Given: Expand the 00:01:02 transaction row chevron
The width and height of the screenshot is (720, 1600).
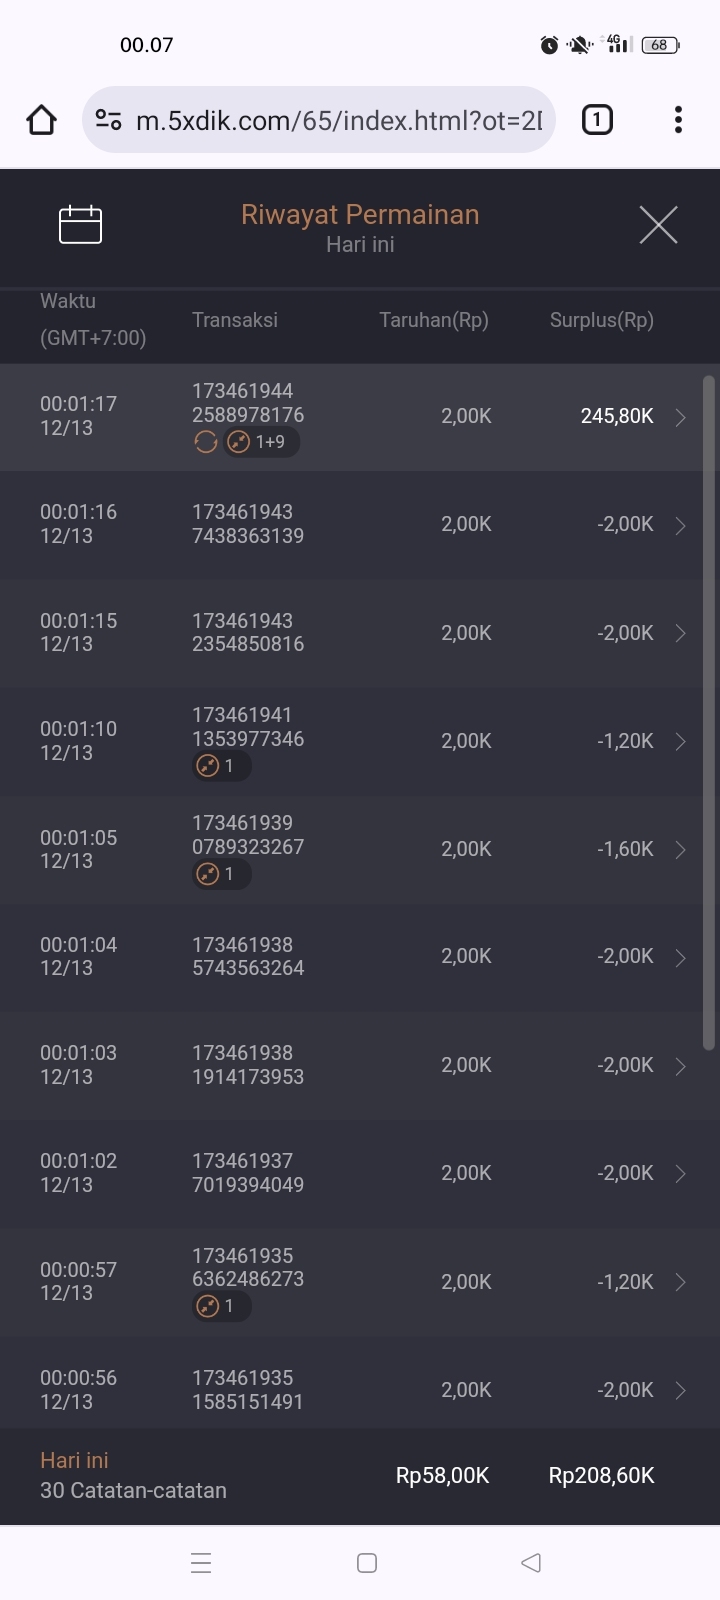Looking at the screenshot, I should click(x=680, y=1174).
